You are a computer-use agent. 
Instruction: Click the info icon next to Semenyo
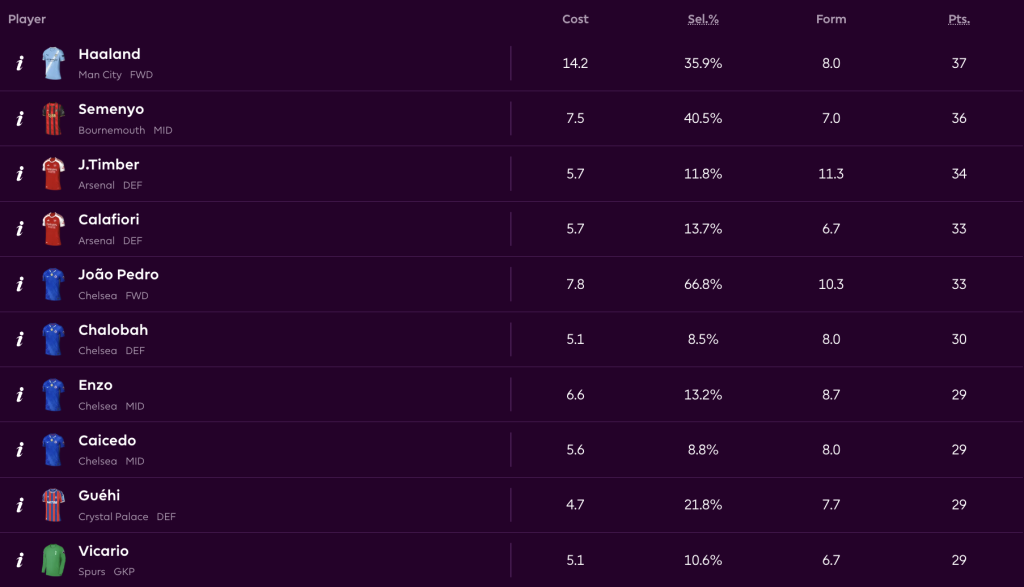click(x=19, y=119)
